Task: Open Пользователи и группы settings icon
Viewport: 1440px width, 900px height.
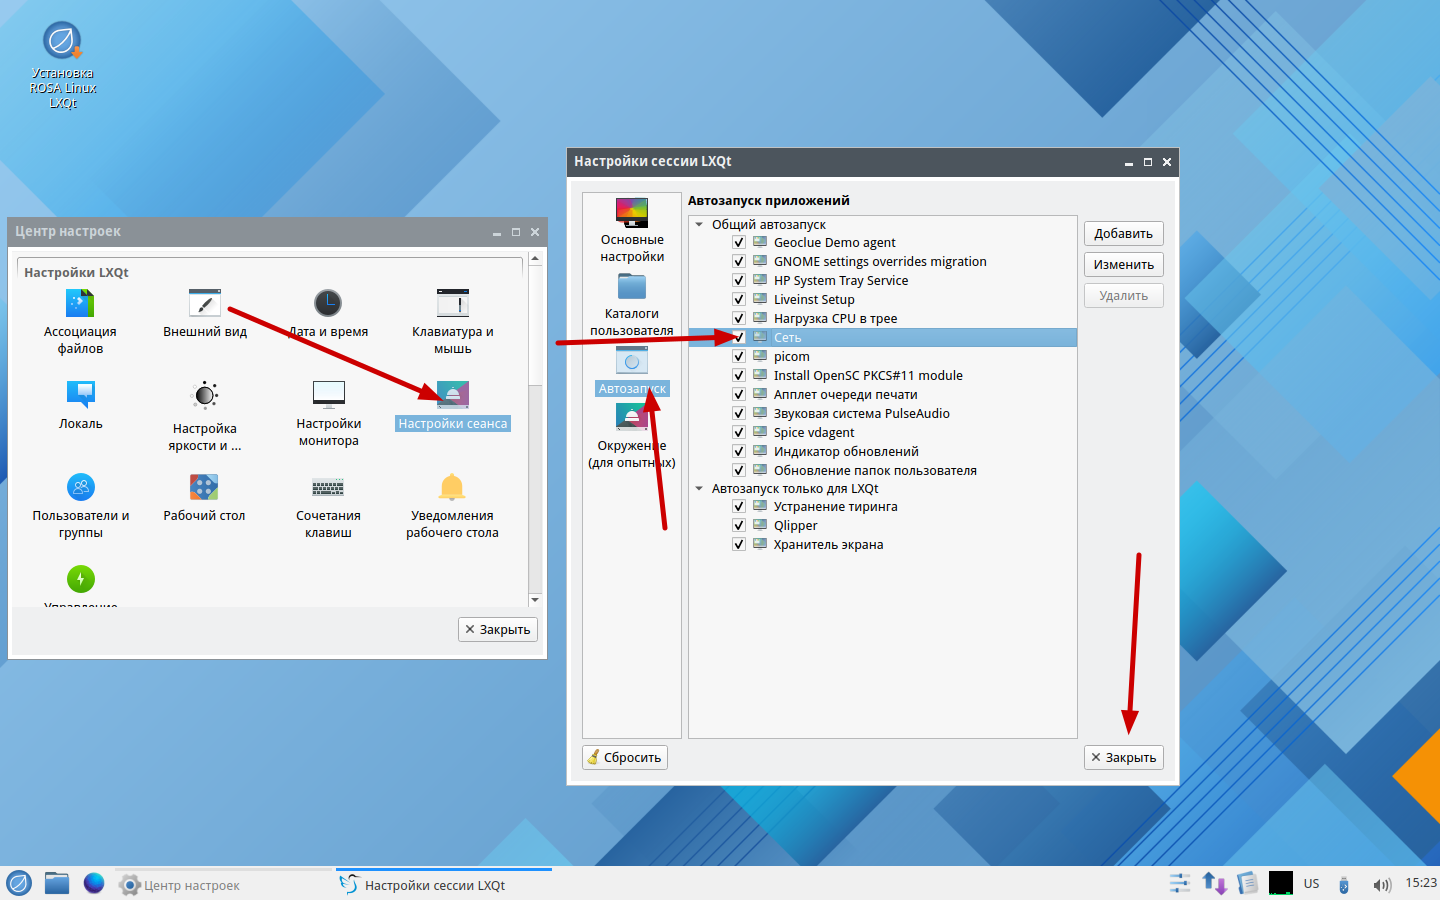Action: point(81,487)
